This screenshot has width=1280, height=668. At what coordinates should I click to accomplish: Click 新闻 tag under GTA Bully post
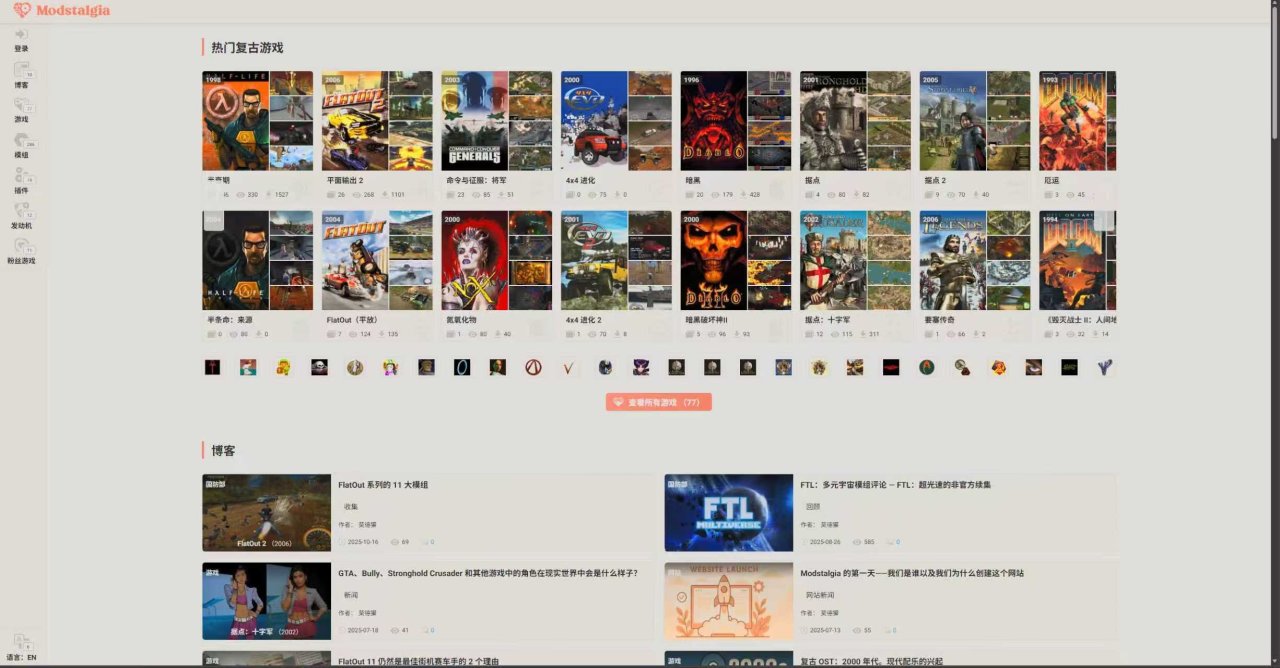click(351, 594)
